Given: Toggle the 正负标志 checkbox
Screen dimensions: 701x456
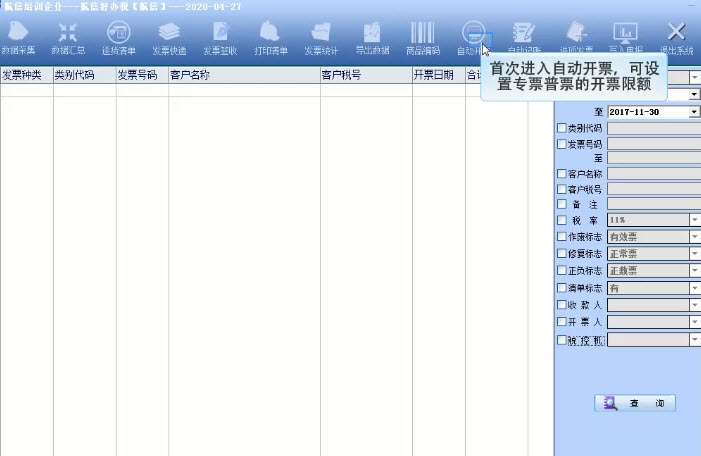Looking at the screenshot, I should click(x=562, y=270).
